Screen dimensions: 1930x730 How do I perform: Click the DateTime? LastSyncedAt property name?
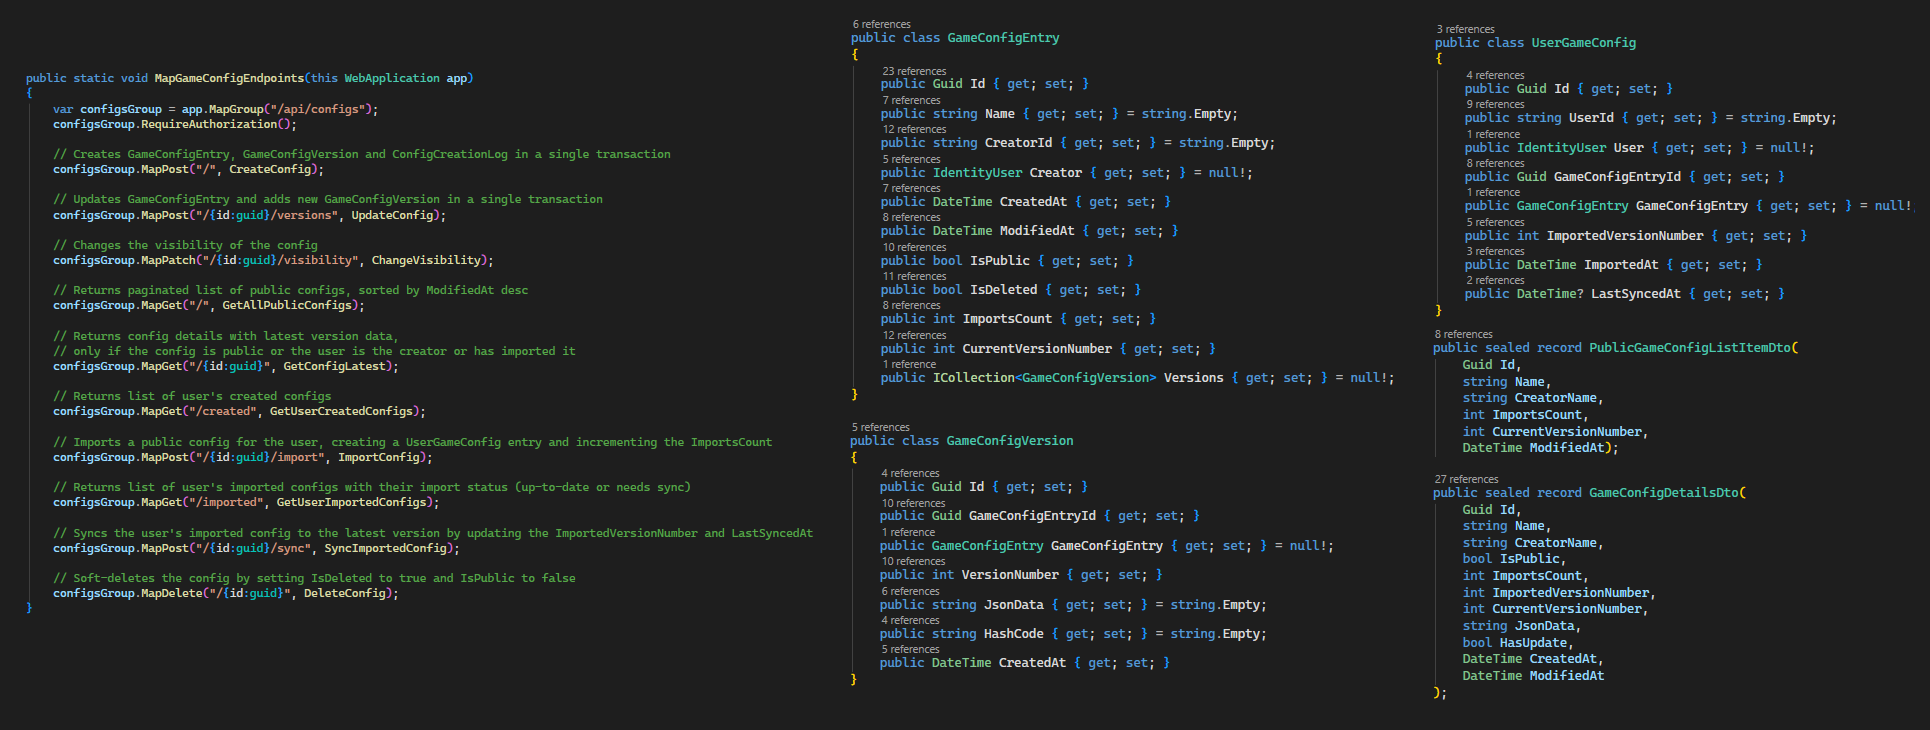1636,294
